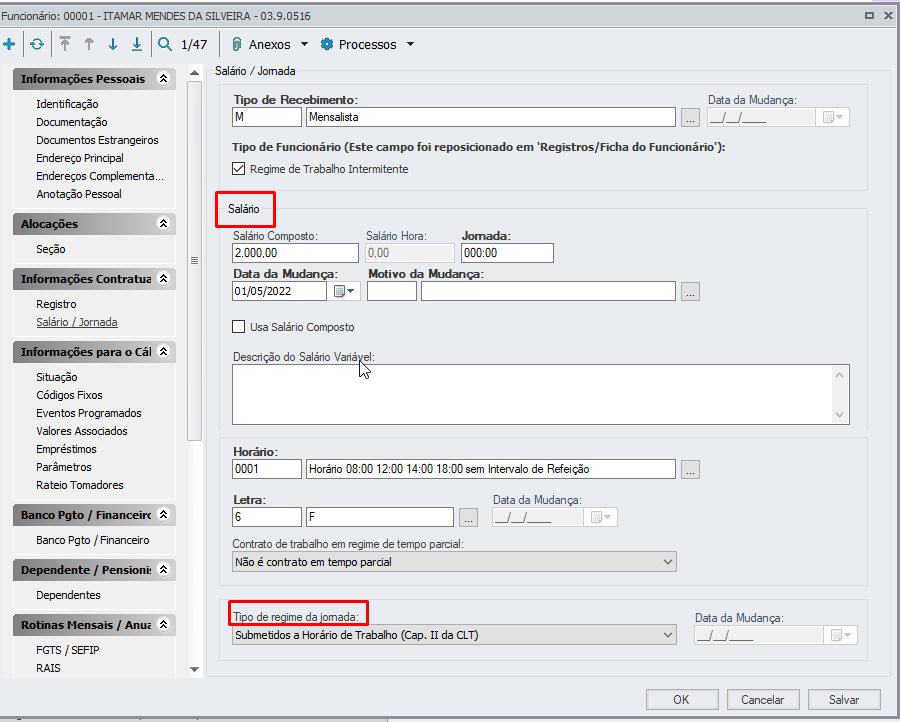Collapse Banco Pgto / Financeiro chevron
This screenshot has width=900, height=722.
[164, 514]
